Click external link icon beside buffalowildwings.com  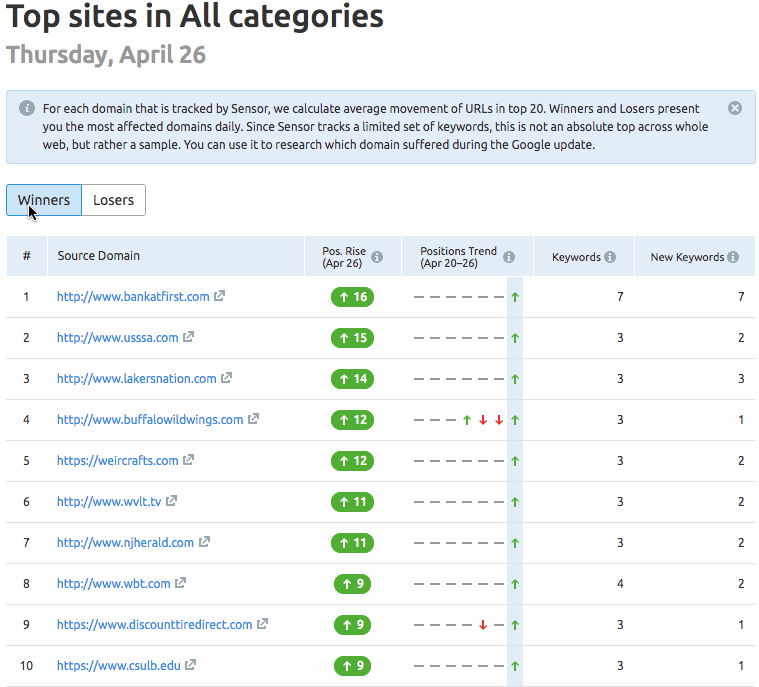pos(254,420)
